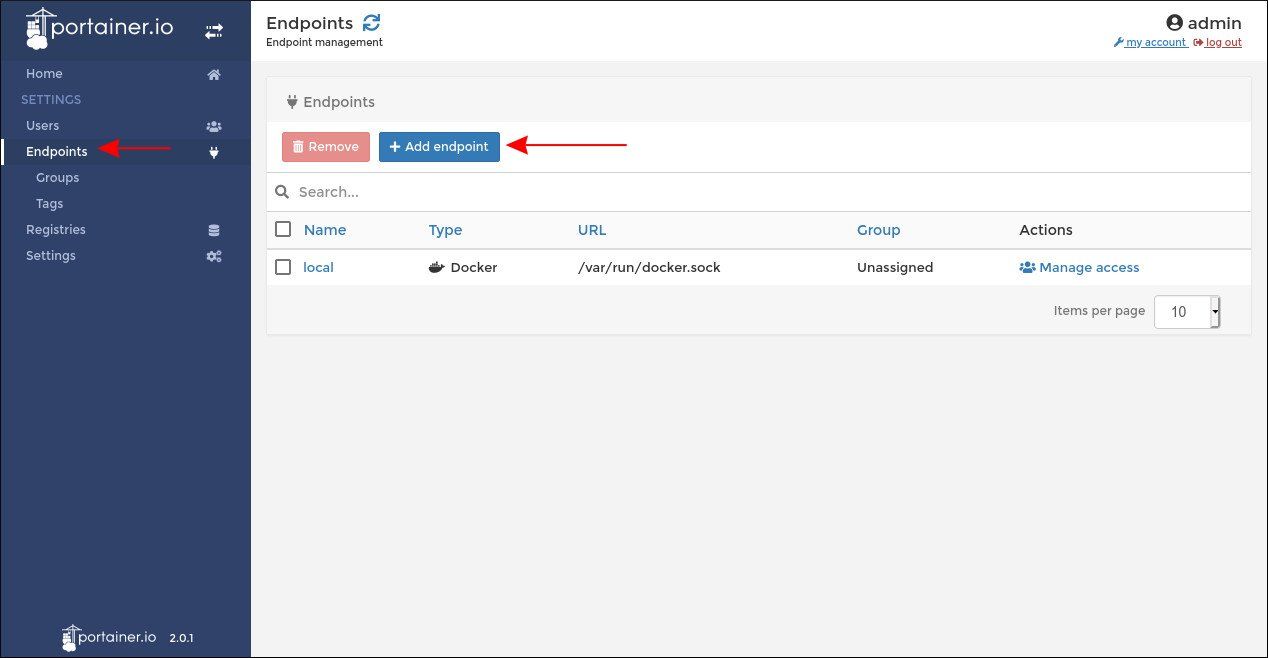Navigate to Users in the sidebar
Viewport: 1268px width, 658px height.
click(43, 125)
